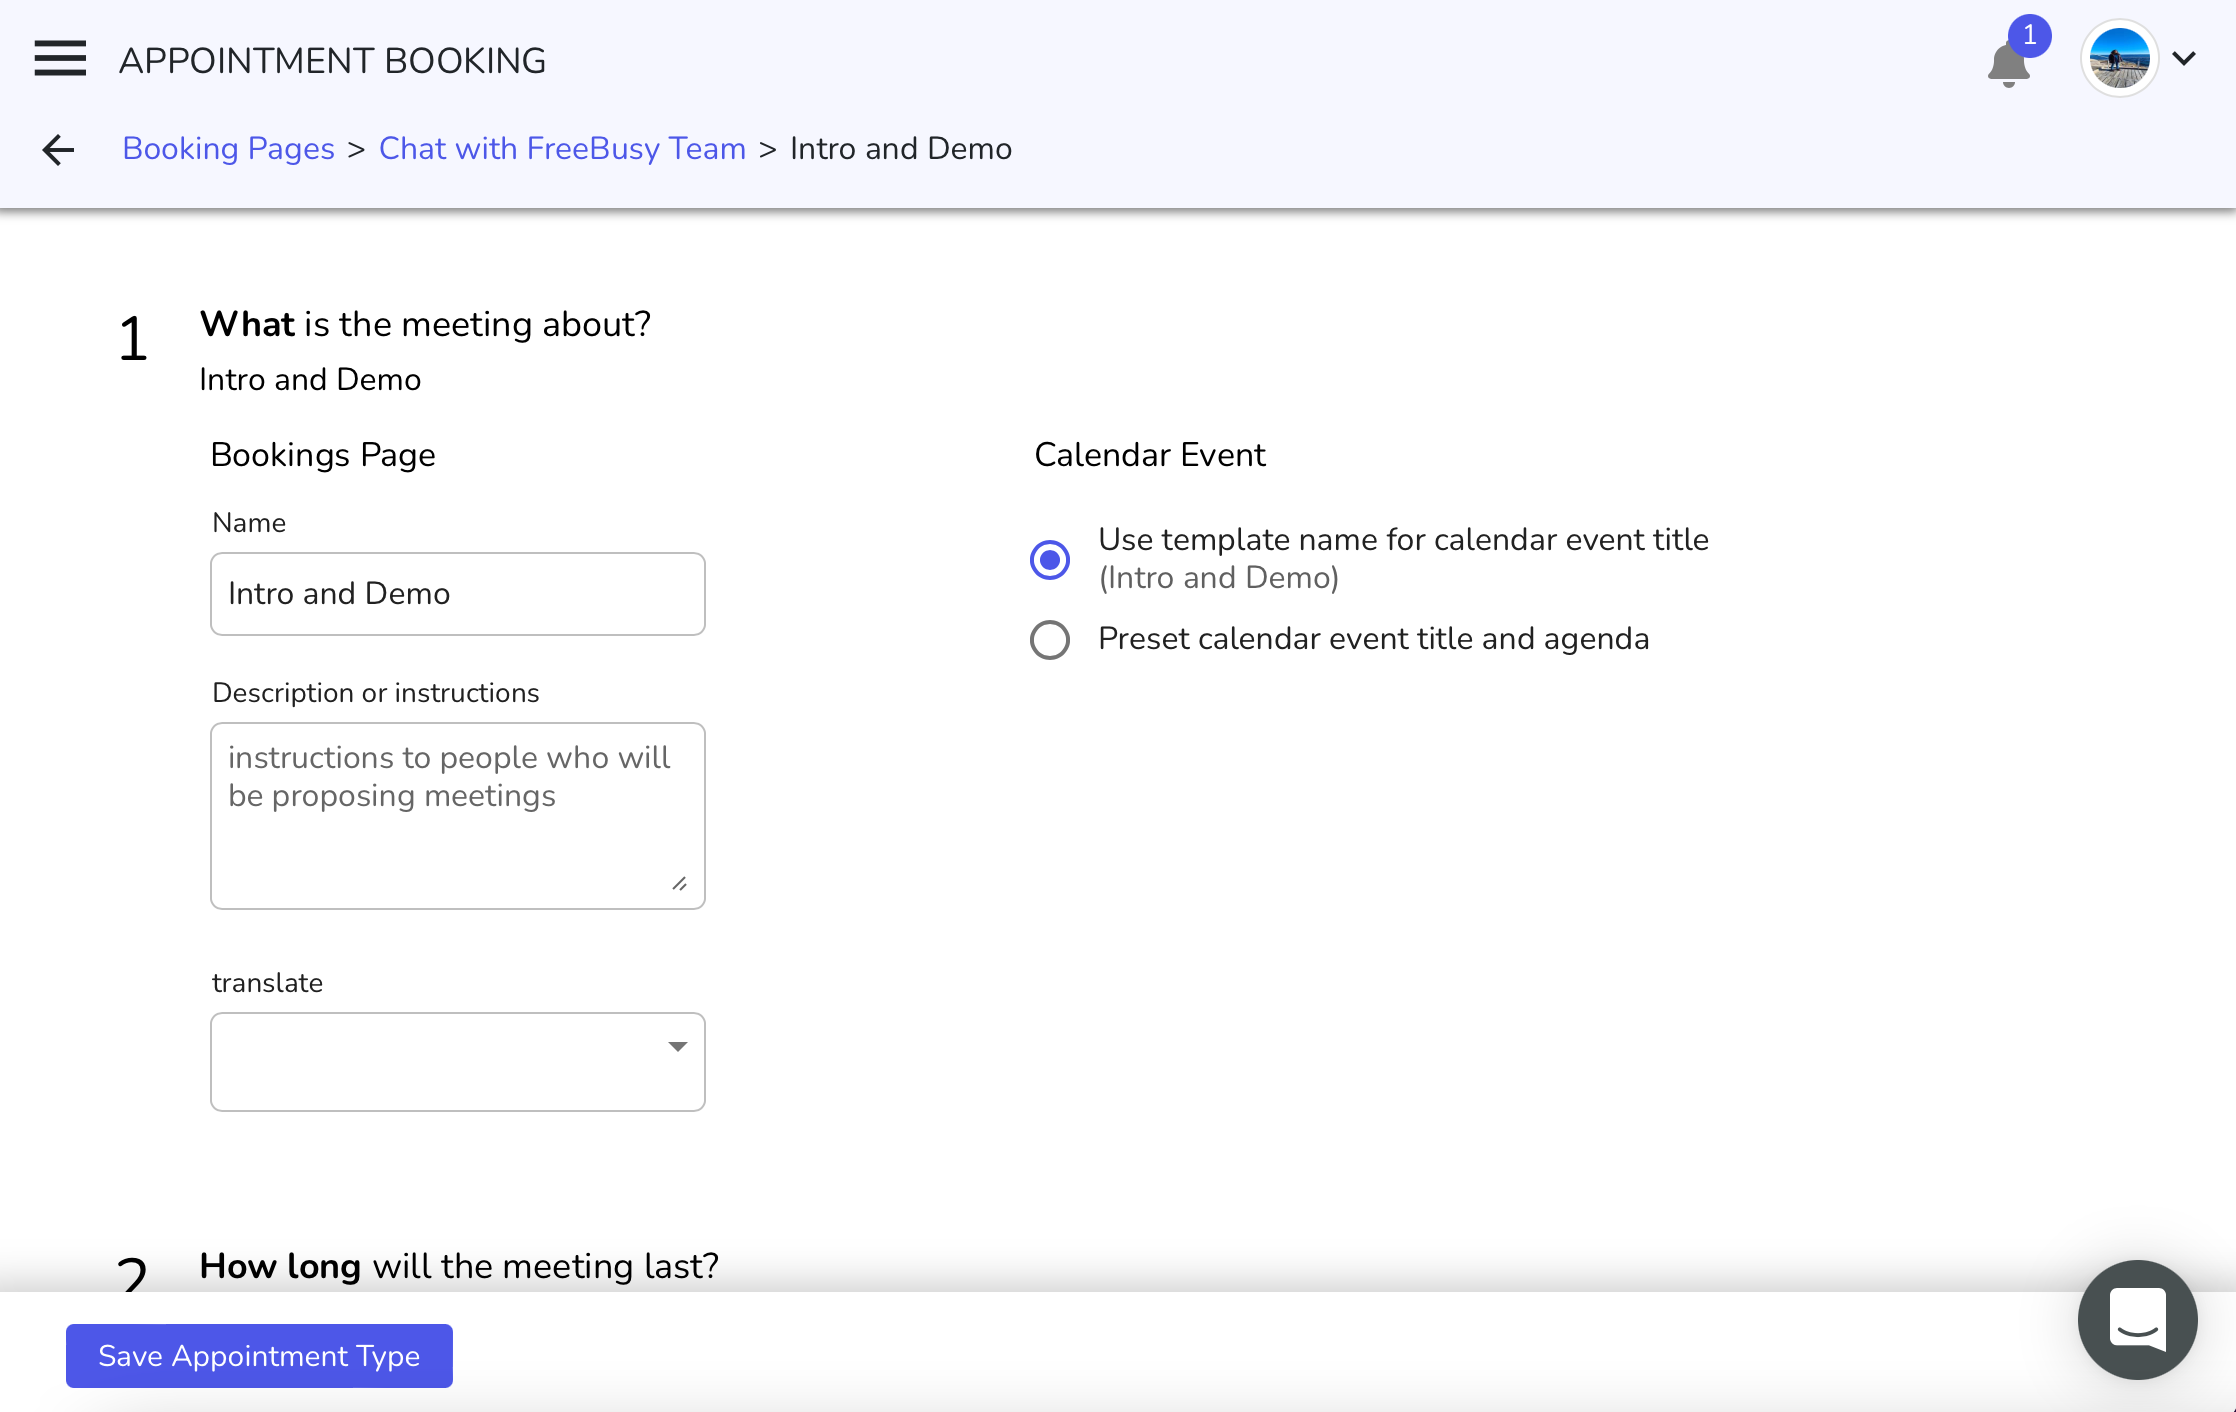Click the description textarea resize handle
This screenshot has height=1412, width=2236.
tap(680, 883)
